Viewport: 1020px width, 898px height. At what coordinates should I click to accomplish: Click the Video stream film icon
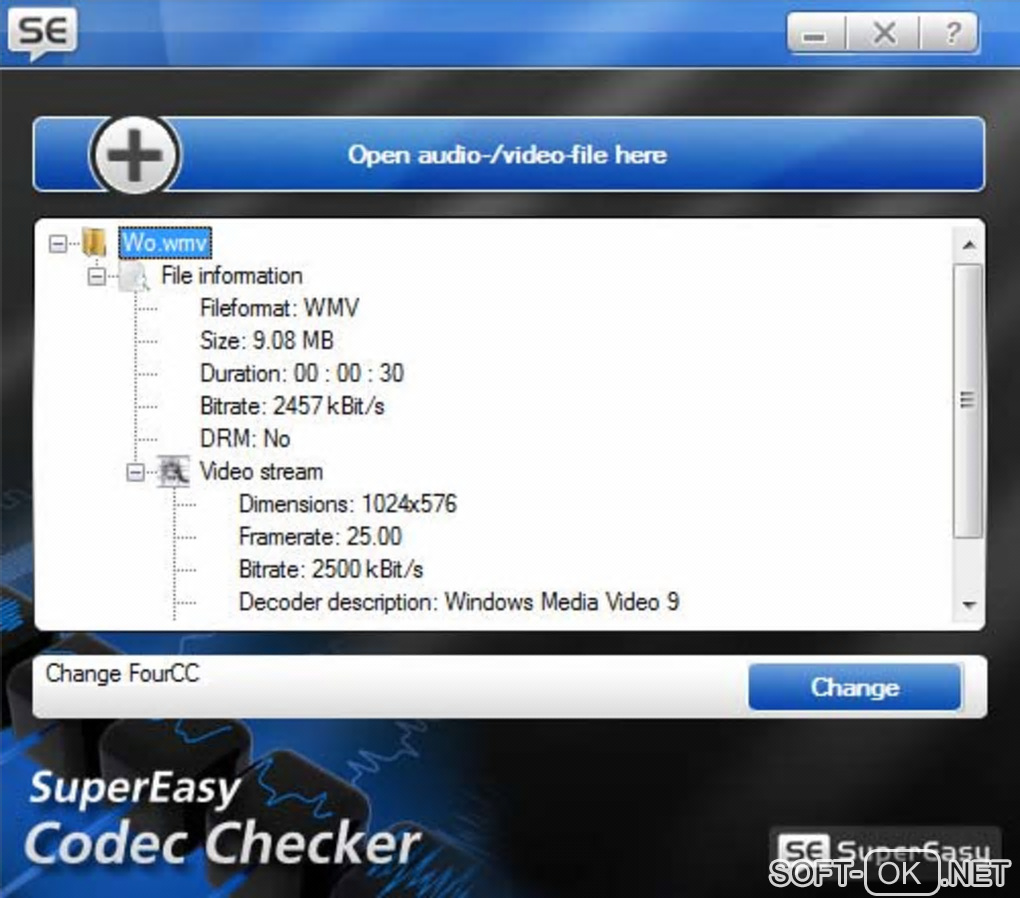[174, 472]
